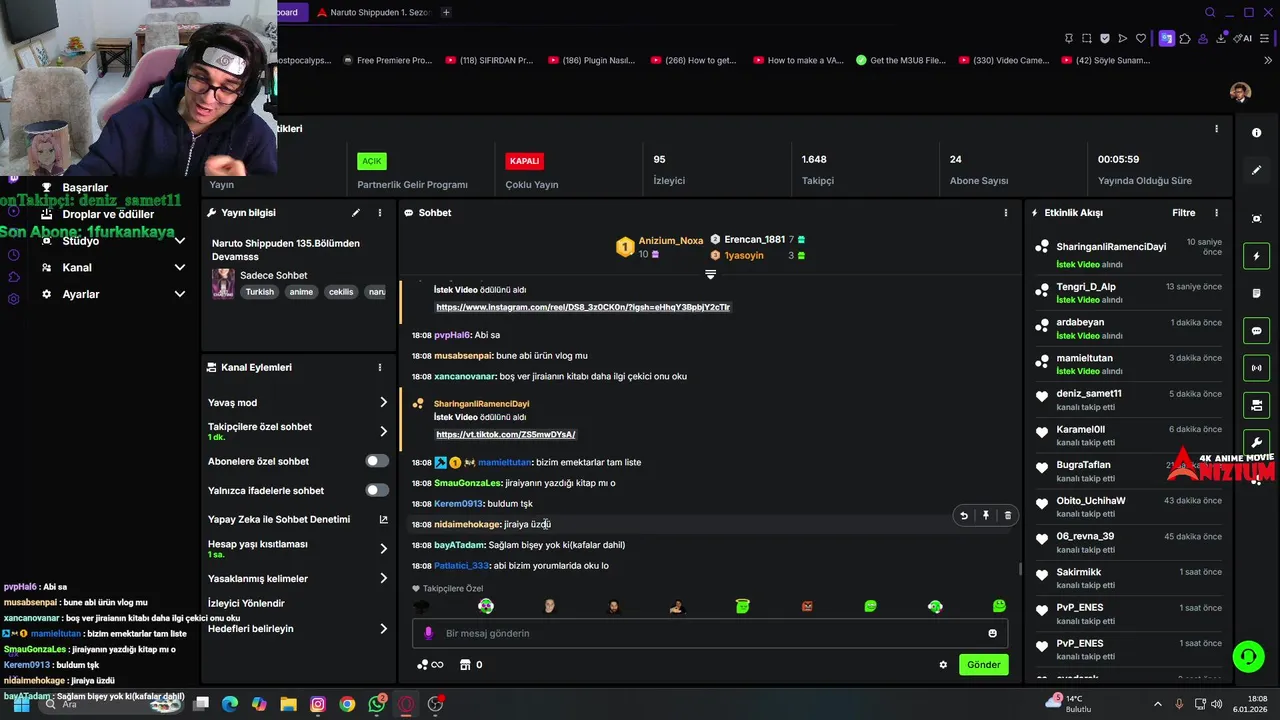Image resolution: width=1280 pixels, height=720 pixels.
Task: Open the vt.tiktok.com link in chat
Action: point(505,434)
